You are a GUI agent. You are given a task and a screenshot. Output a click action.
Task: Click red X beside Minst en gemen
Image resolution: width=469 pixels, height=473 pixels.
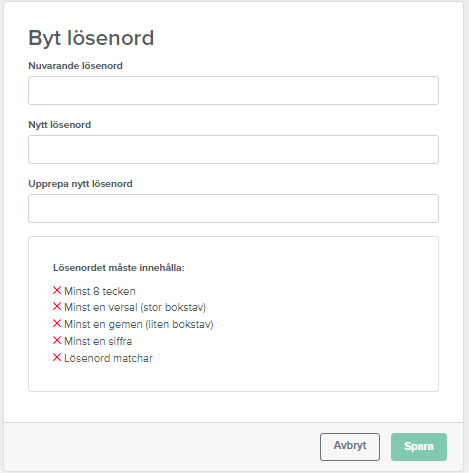57,323
